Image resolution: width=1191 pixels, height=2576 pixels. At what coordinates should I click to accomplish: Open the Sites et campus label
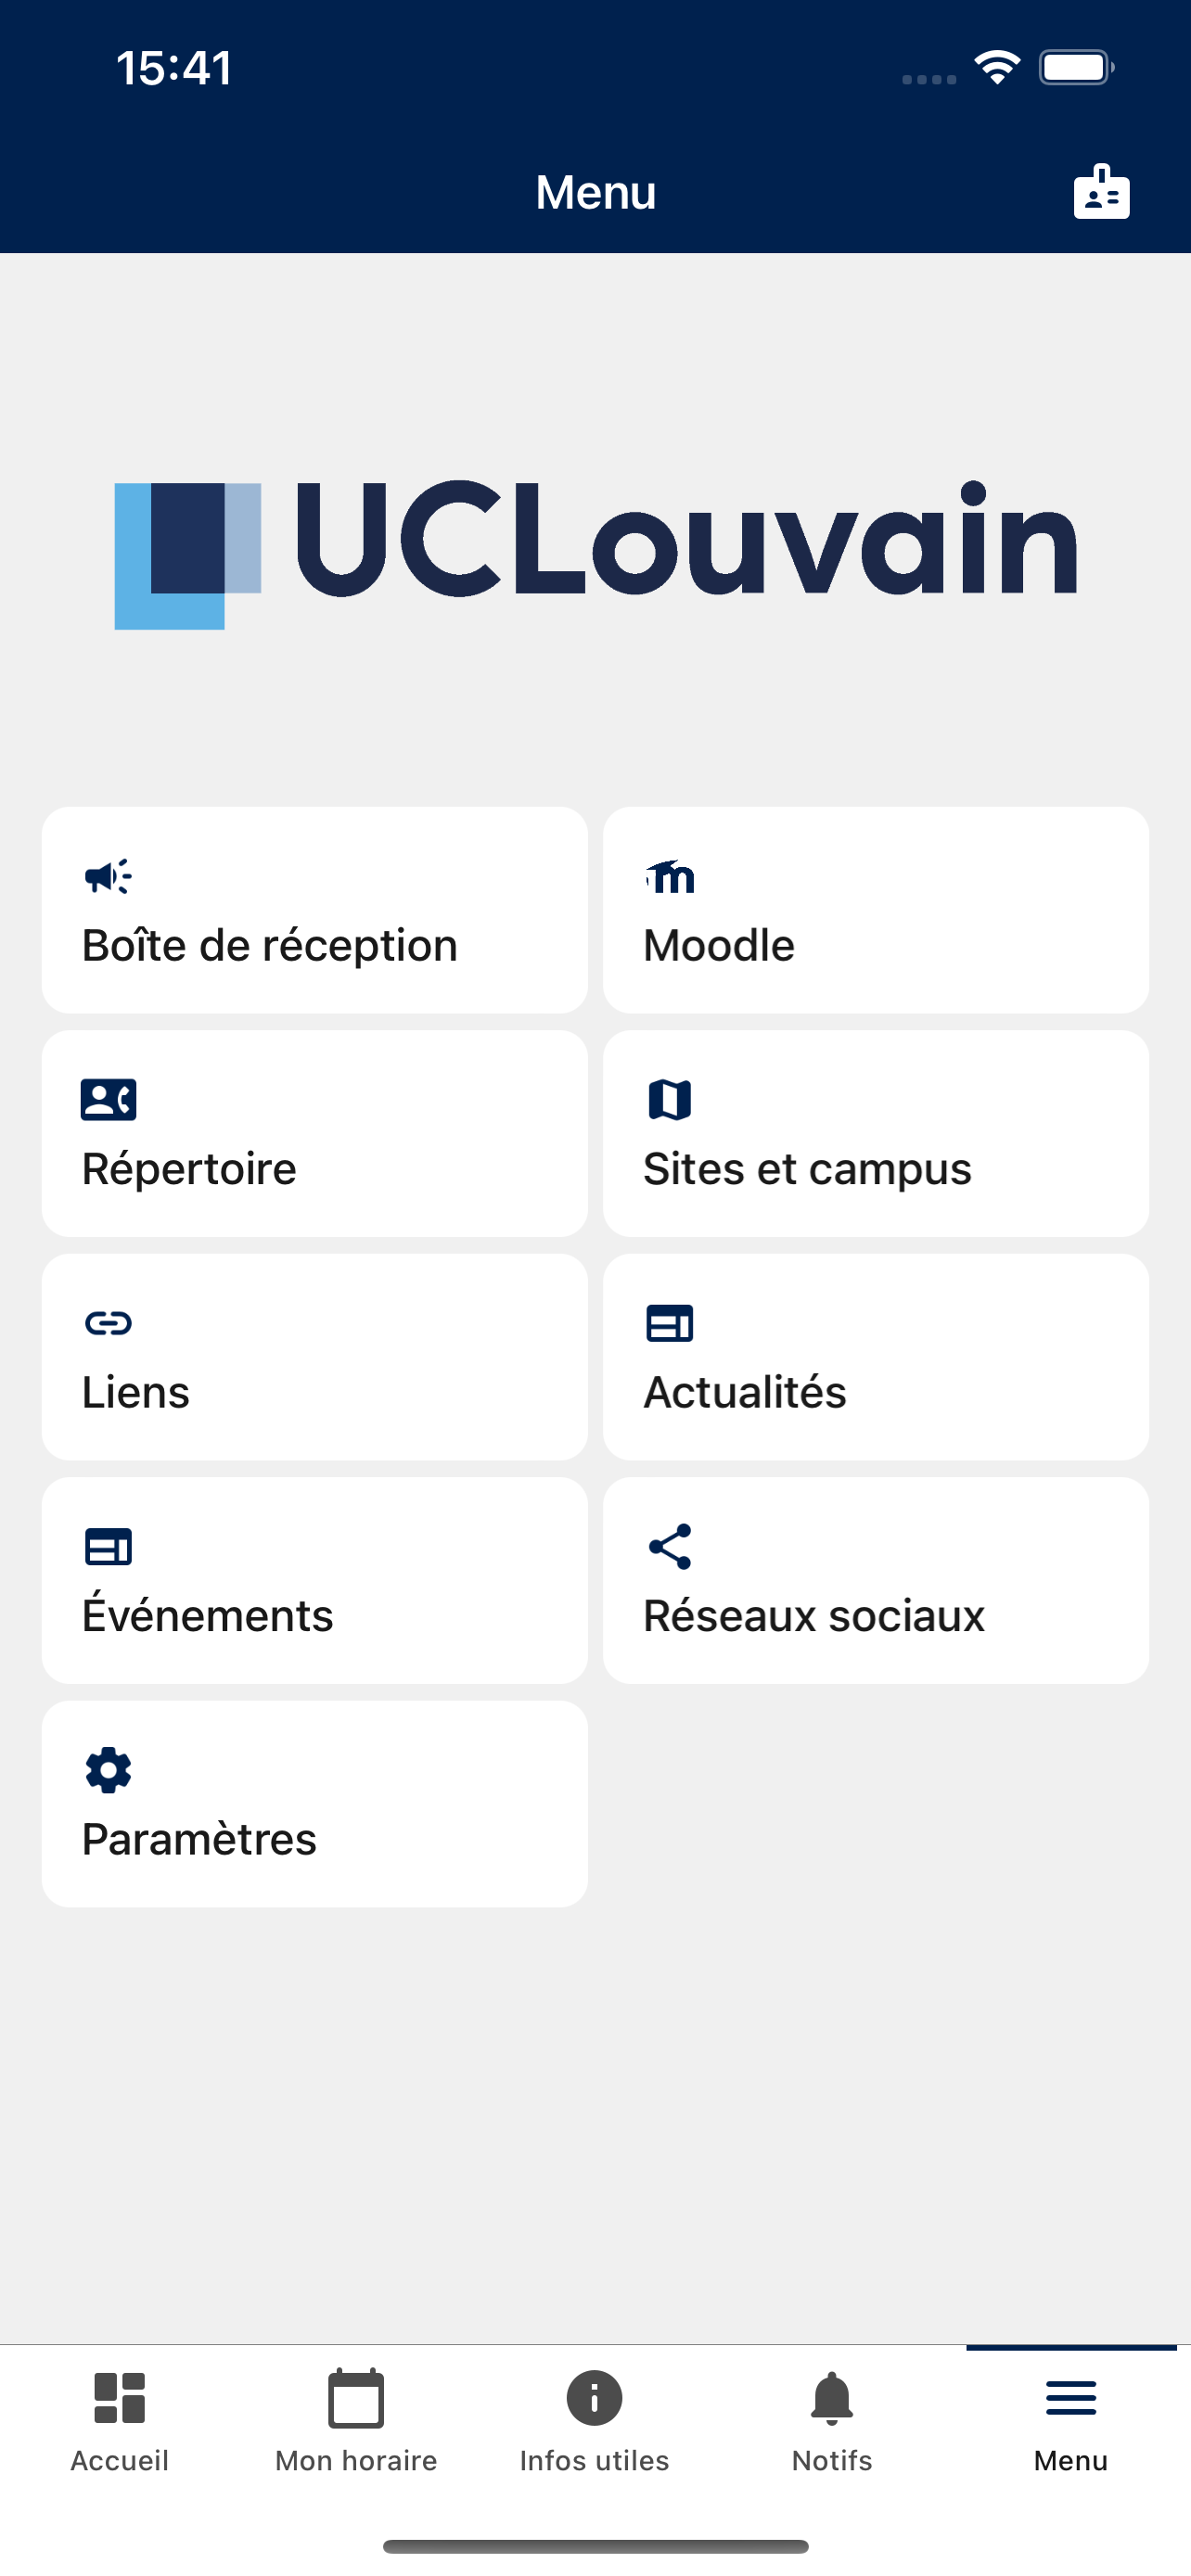pyautogui.click(x=807, y=1169)
